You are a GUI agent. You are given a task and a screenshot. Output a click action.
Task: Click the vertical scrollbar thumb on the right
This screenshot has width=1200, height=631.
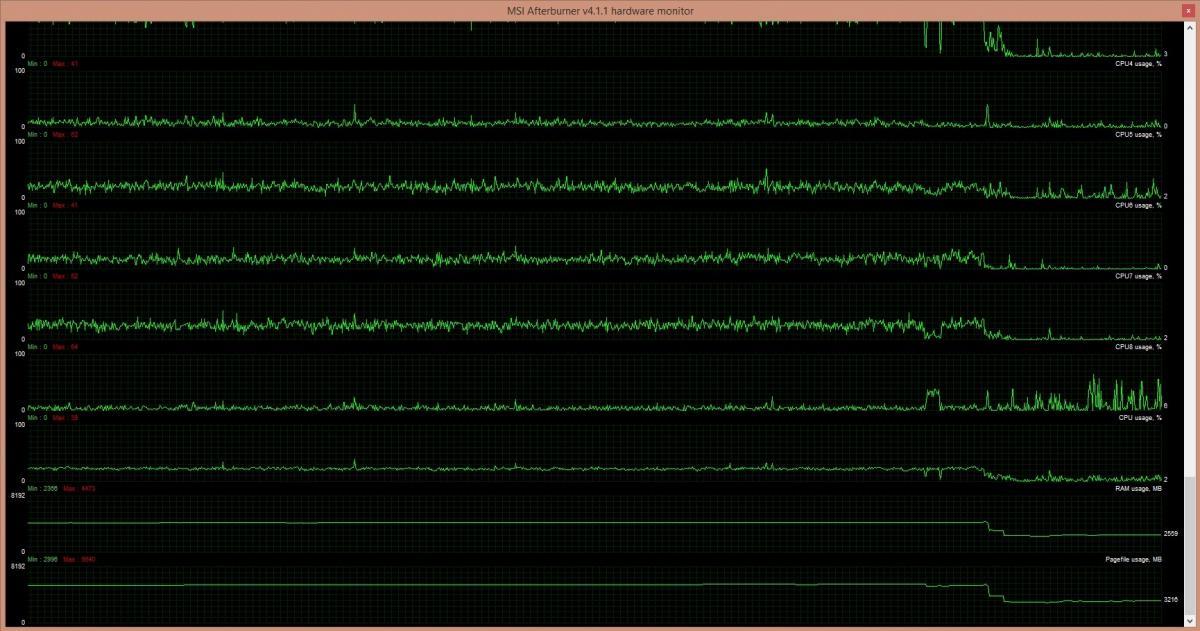coord(1189,548)
